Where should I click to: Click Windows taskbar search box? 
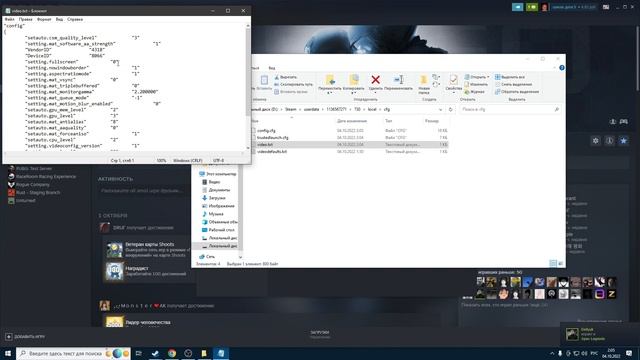click(x=73, y=353)
